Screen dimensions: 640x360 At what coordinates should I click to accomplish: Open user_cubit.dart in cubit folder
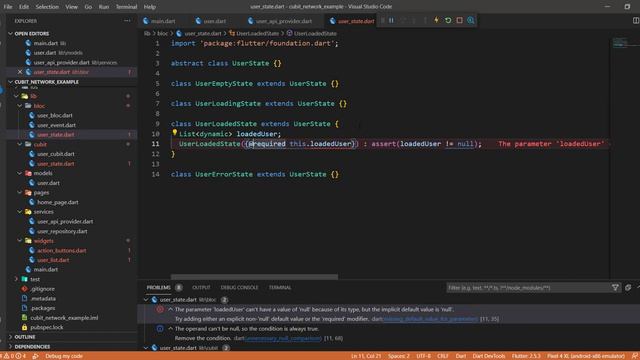pos(56,154)
